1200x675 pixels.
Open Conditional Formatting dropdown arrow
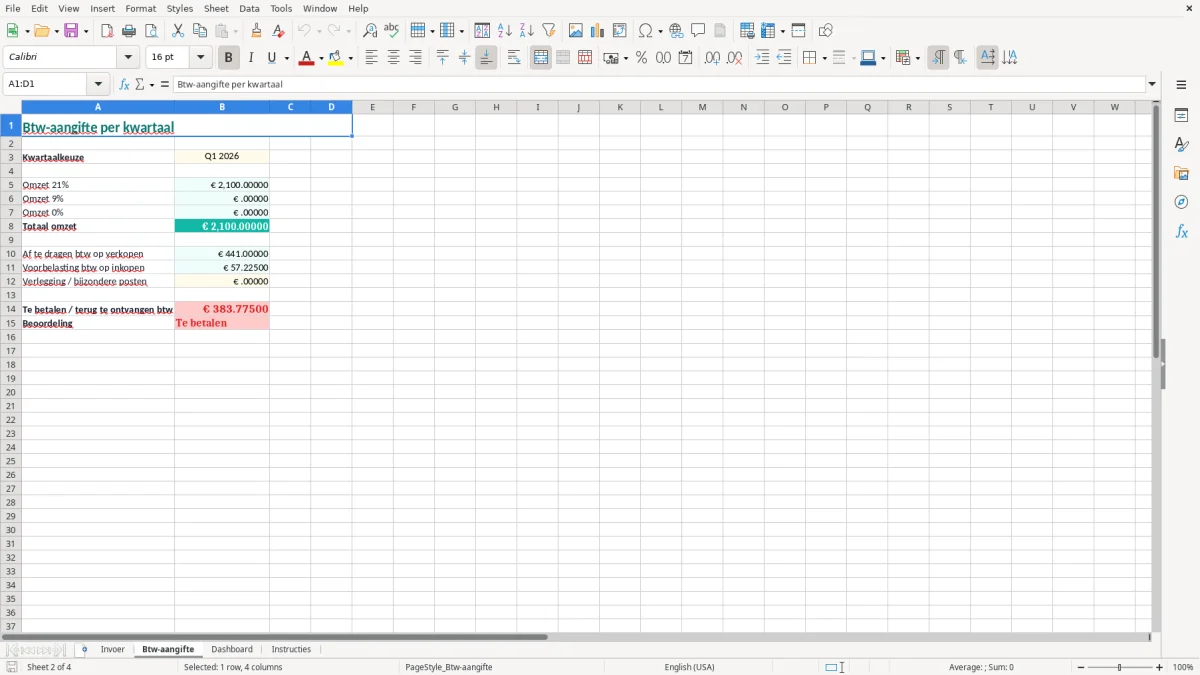(x=917, y=58)
